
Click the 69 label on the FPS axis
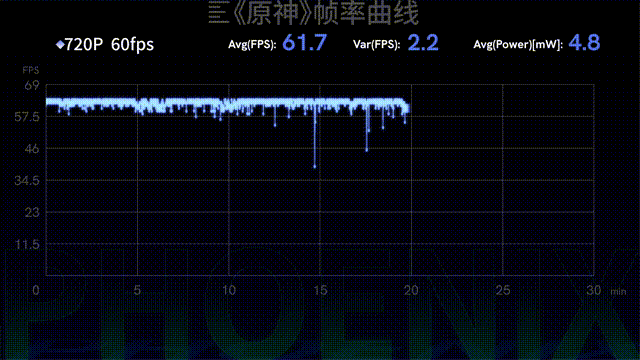32,85
